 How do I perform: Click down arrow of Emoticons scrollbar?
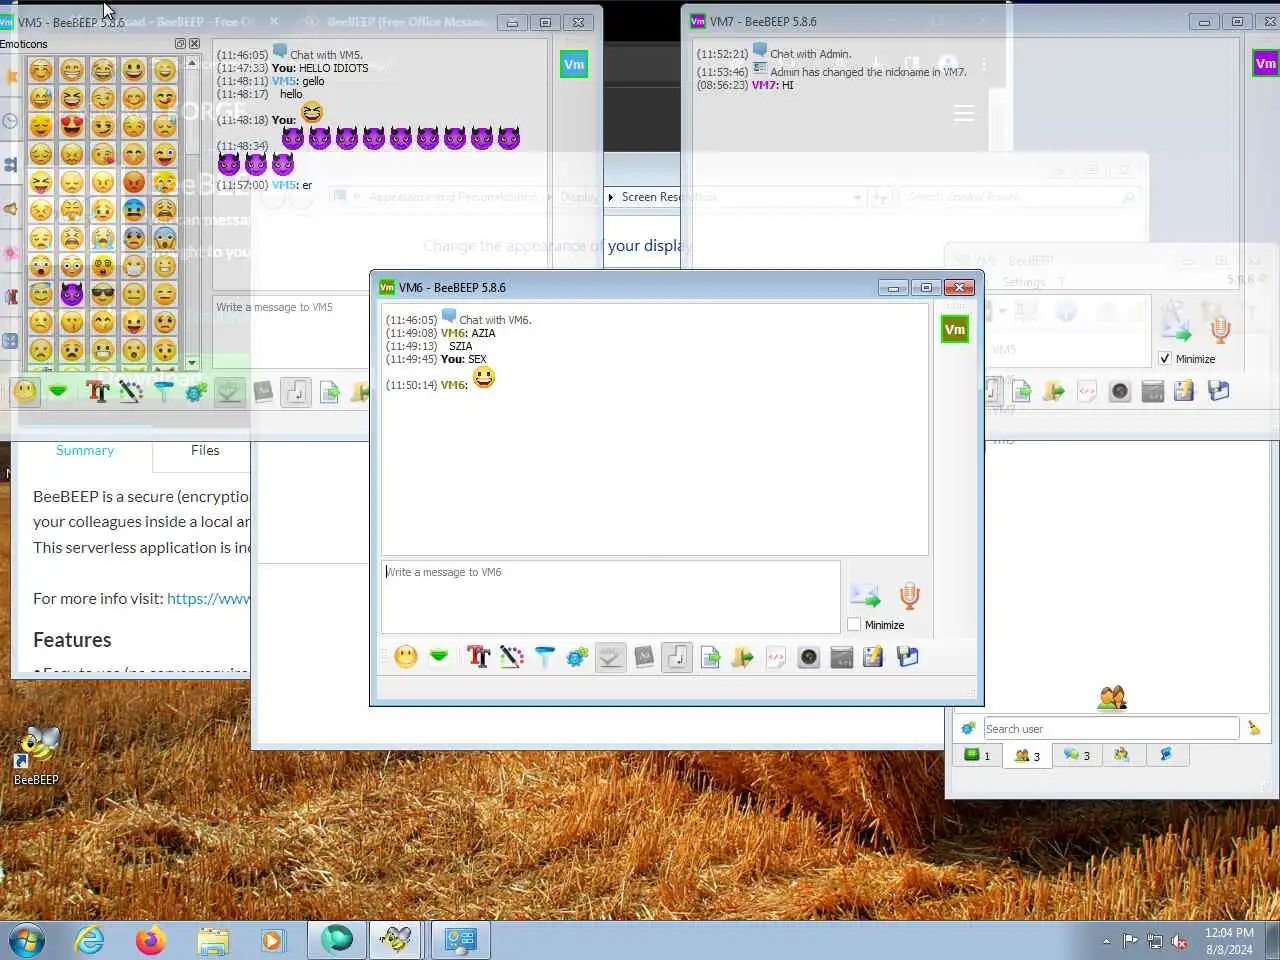[x=192, y=363]
